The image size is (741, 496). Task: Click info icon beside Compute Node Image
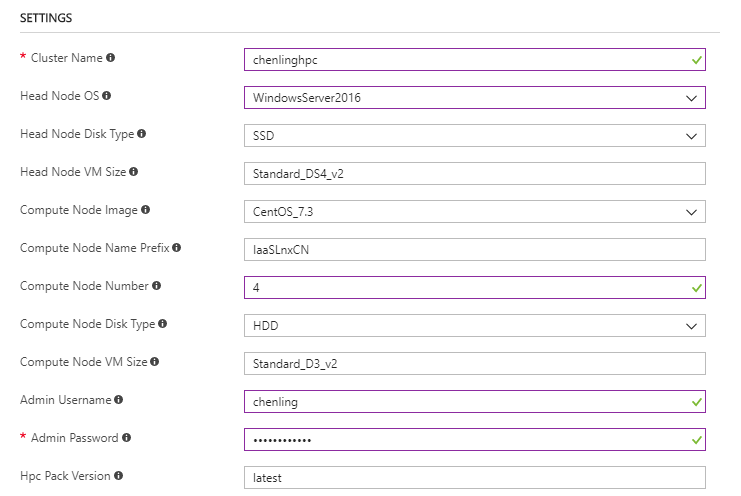click(x=146, y=210)
